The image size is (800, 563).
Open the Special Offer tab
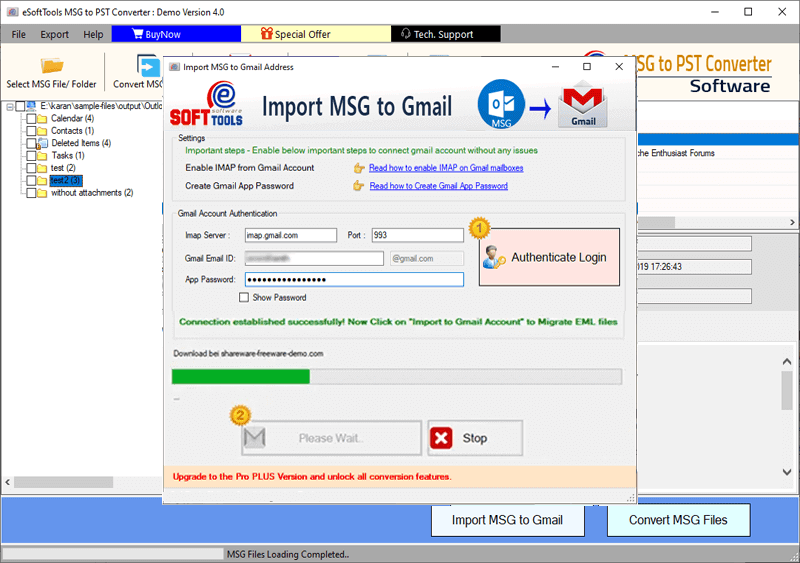click(x=316, y=34)
